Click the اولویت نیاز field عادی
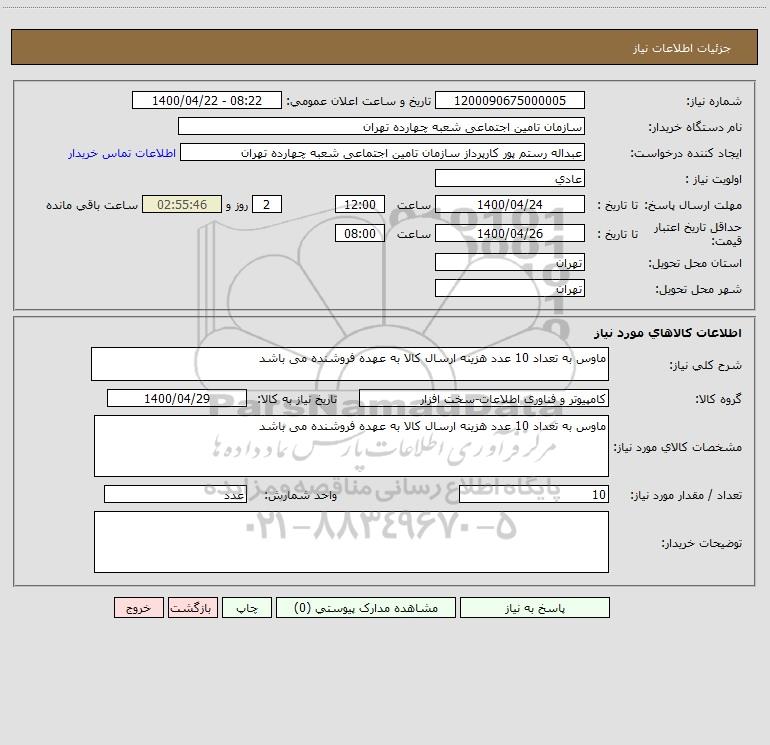 click(510, 178)
